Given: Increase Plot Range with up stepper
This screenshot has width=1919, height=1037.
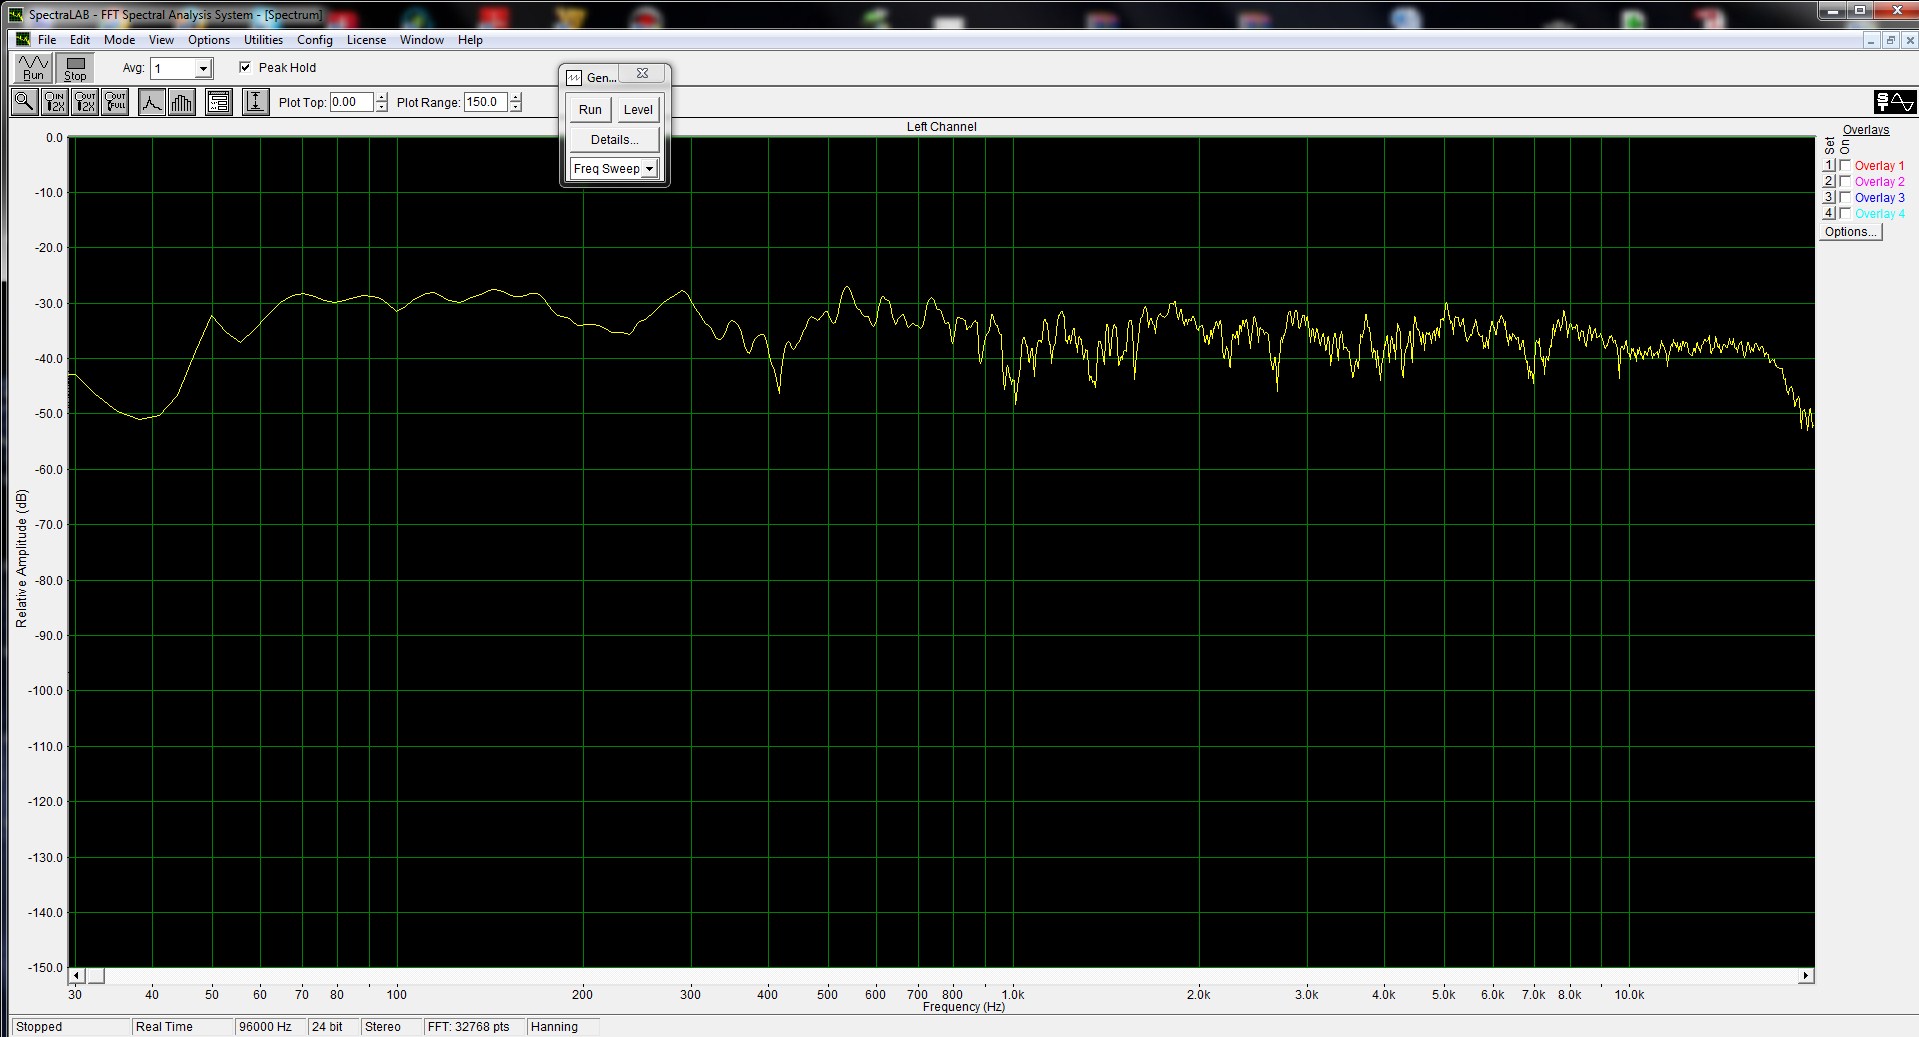Looking at the screenshot, I should (x=515, y=97).
